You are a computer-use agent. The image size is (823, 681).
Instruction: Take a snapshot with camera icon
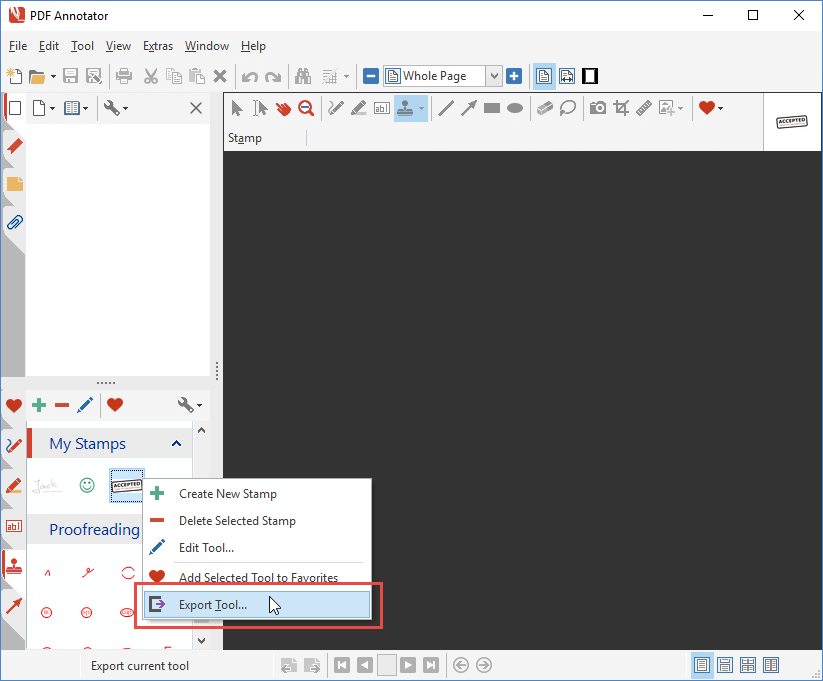598,108
